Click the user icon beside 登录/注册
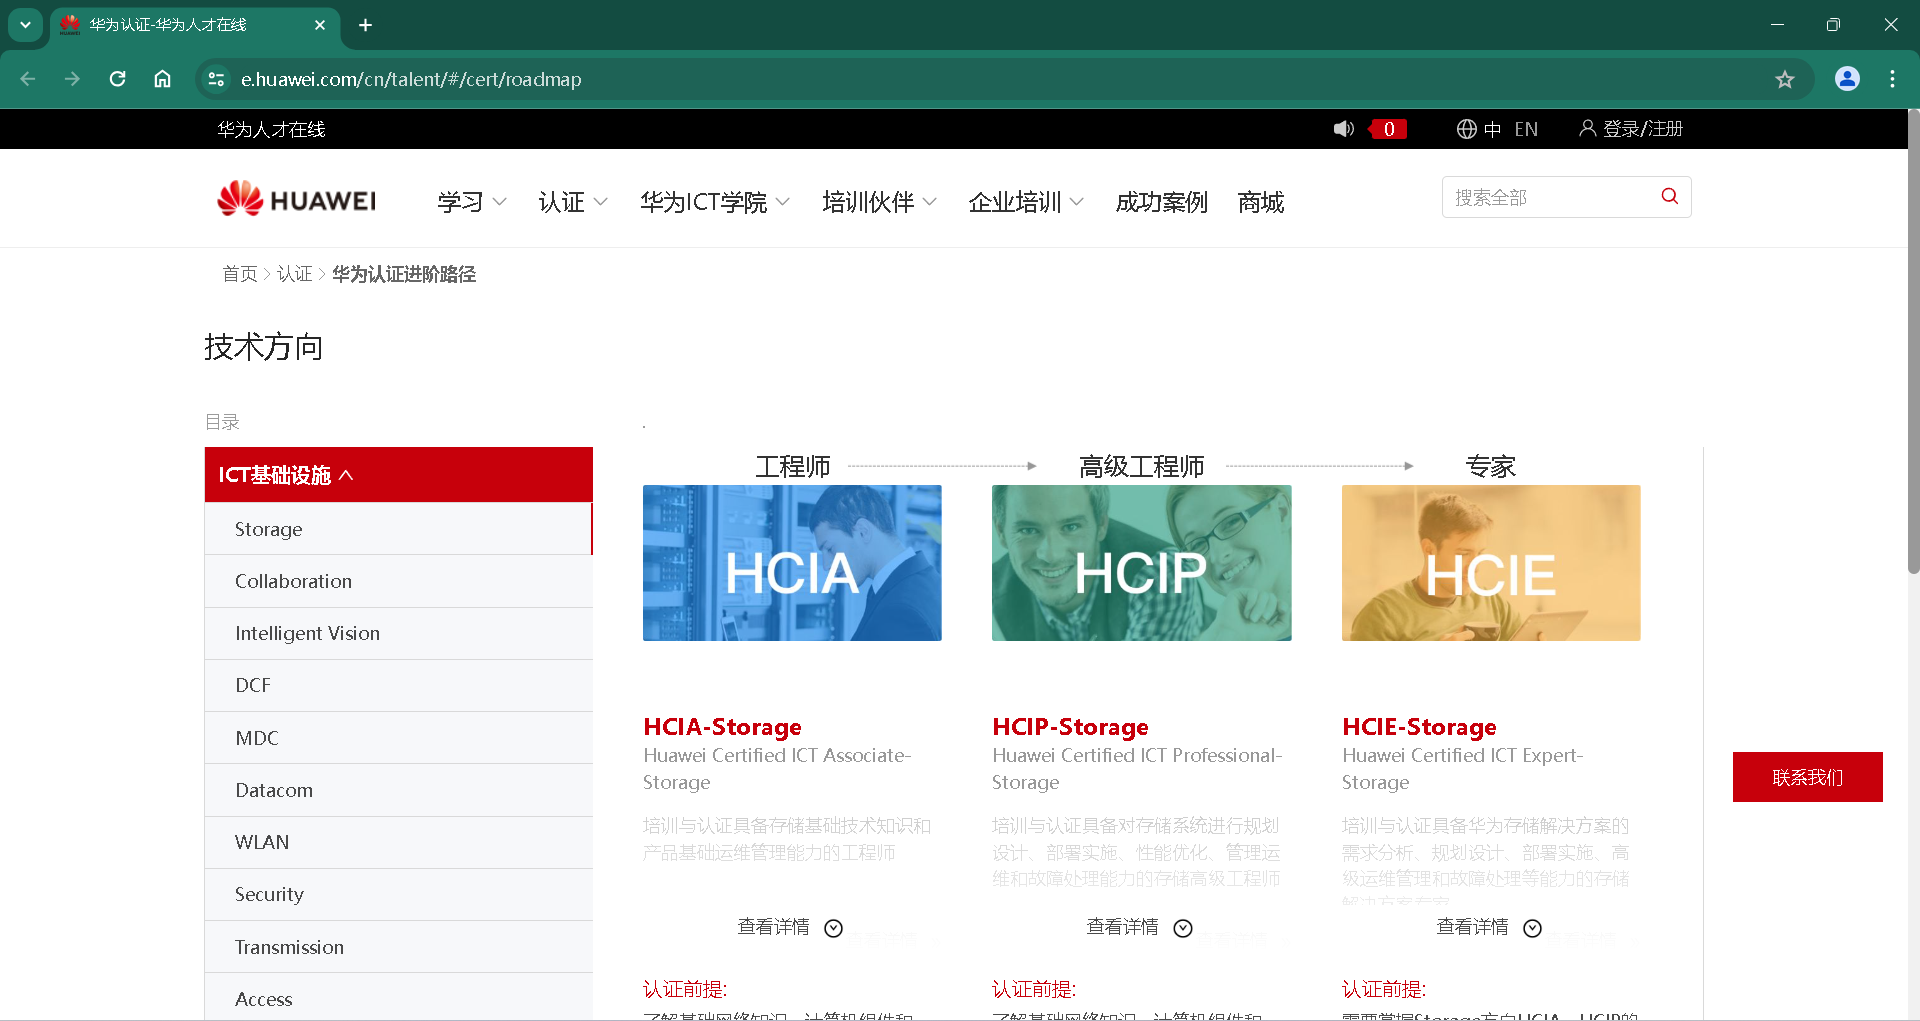 click(1587, 128)
